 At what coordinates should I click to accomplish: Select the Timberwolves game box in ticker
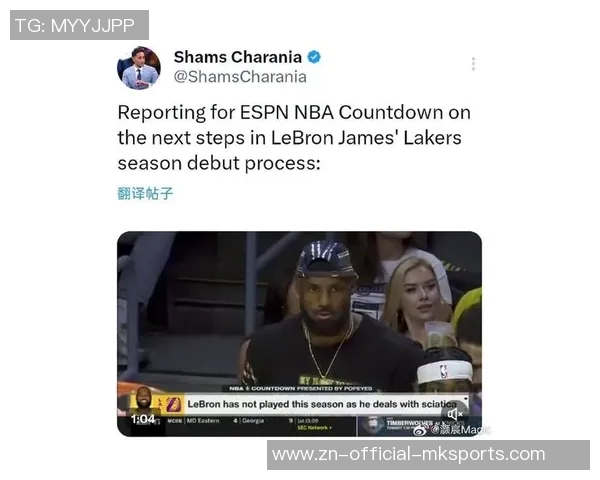pyautogui.click(x=417, y=425)
